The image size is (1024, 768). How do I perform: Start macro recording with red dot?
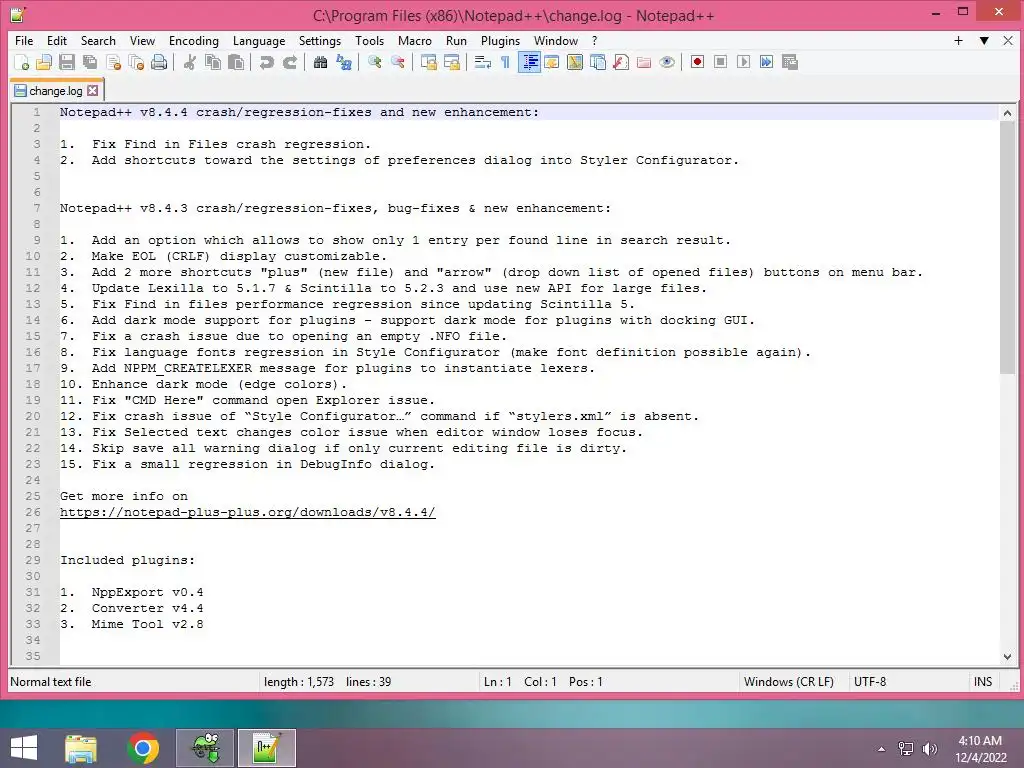(x=697, y=62)
